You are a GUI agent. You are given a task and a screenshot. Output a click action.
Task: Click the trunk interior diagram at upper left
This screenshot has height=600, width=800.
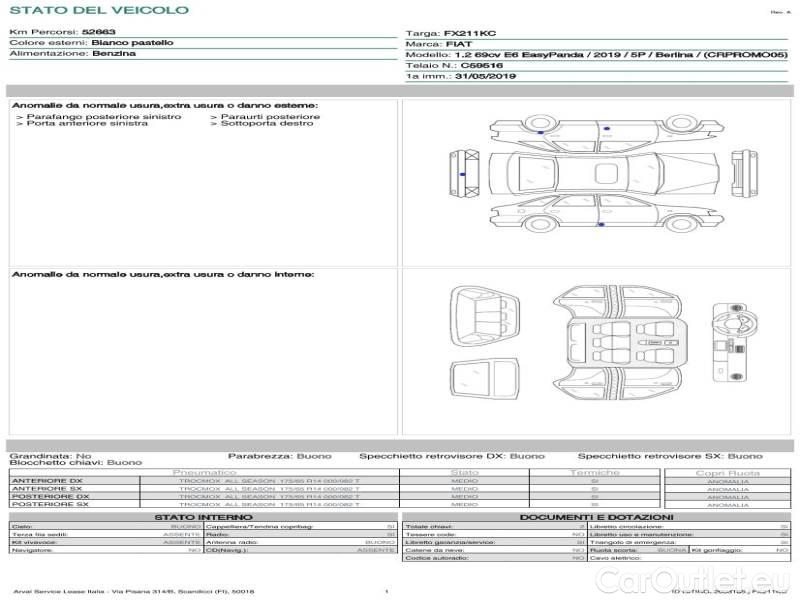click(x=483, y=308)
